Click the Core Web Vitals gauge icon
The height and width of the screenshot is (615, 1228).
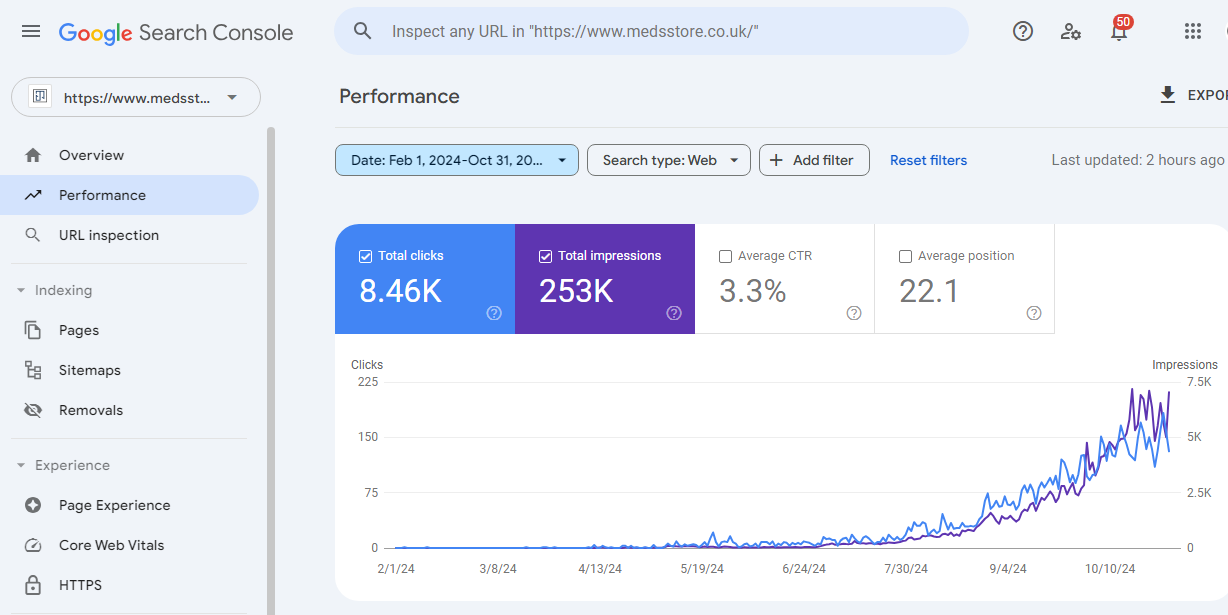click(33, 545)
